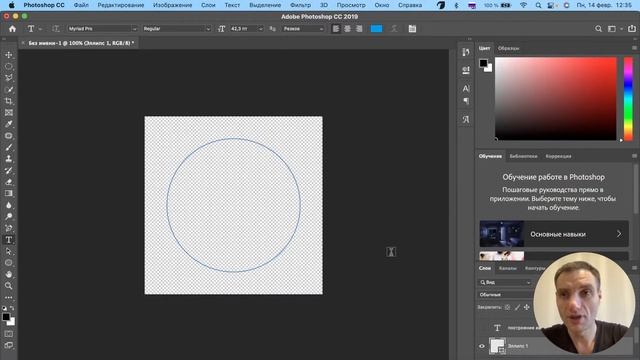Hide the Эллипс 1 layer
The width and height of the screenshot is (640, 360).
coord(482,346)
